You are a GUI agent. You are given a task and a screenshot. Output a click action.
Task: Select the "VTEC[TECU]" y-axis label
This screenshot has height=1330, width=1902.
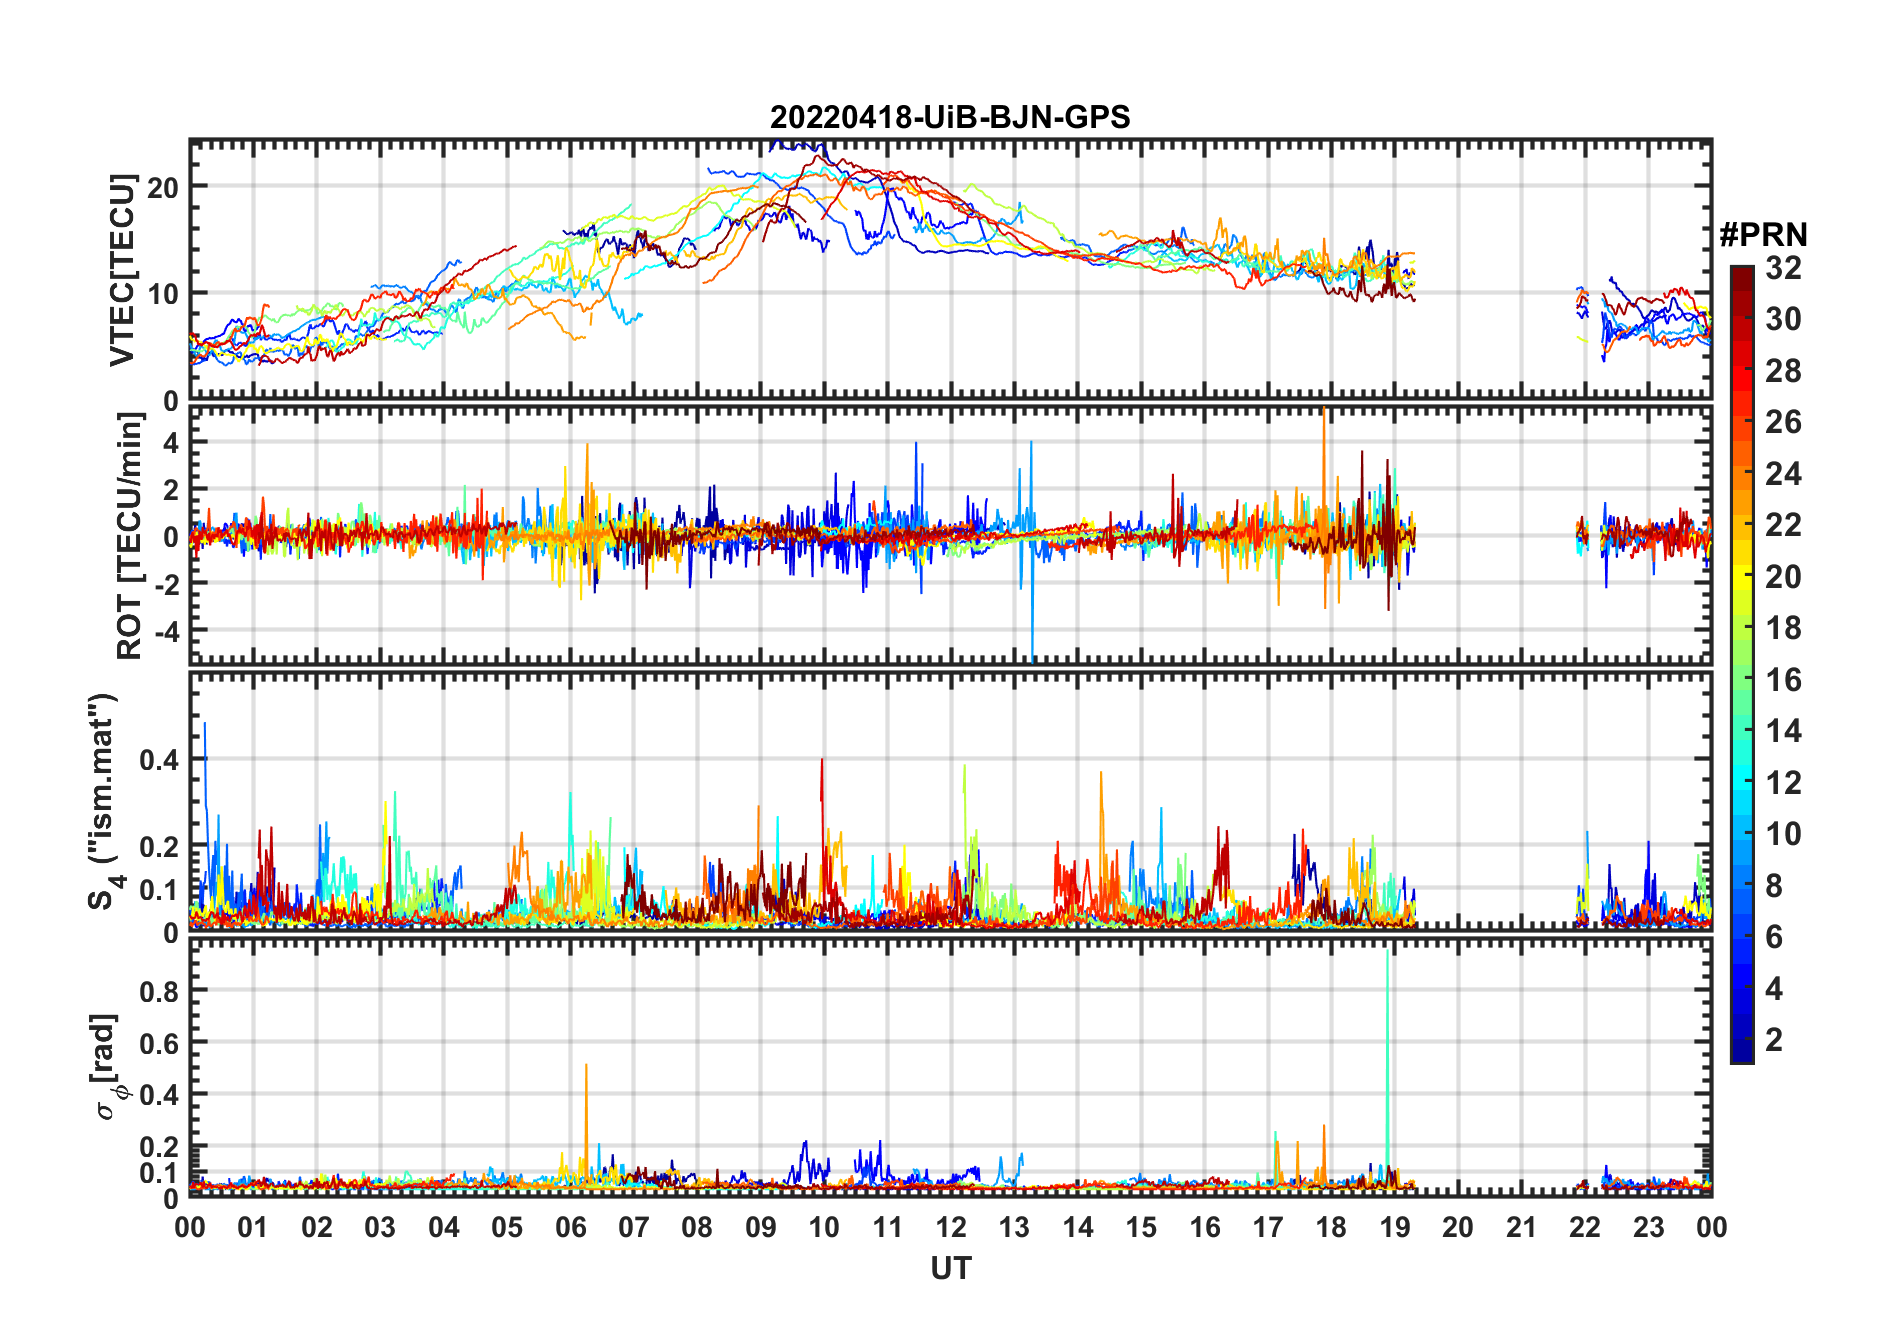[122, 270]
